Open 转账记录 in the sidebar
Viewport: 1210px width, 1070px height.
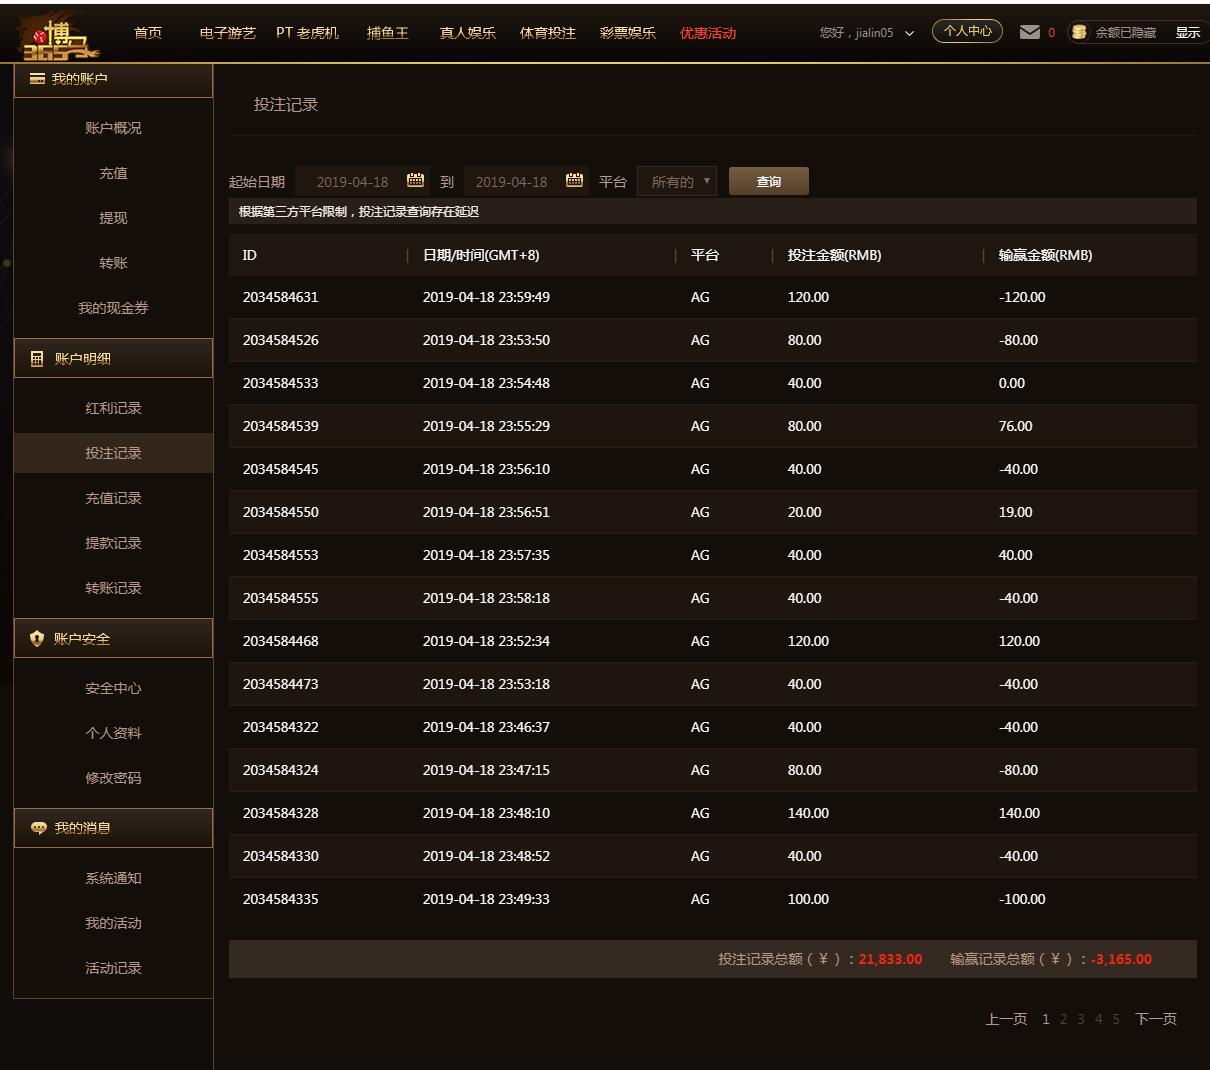113,588
